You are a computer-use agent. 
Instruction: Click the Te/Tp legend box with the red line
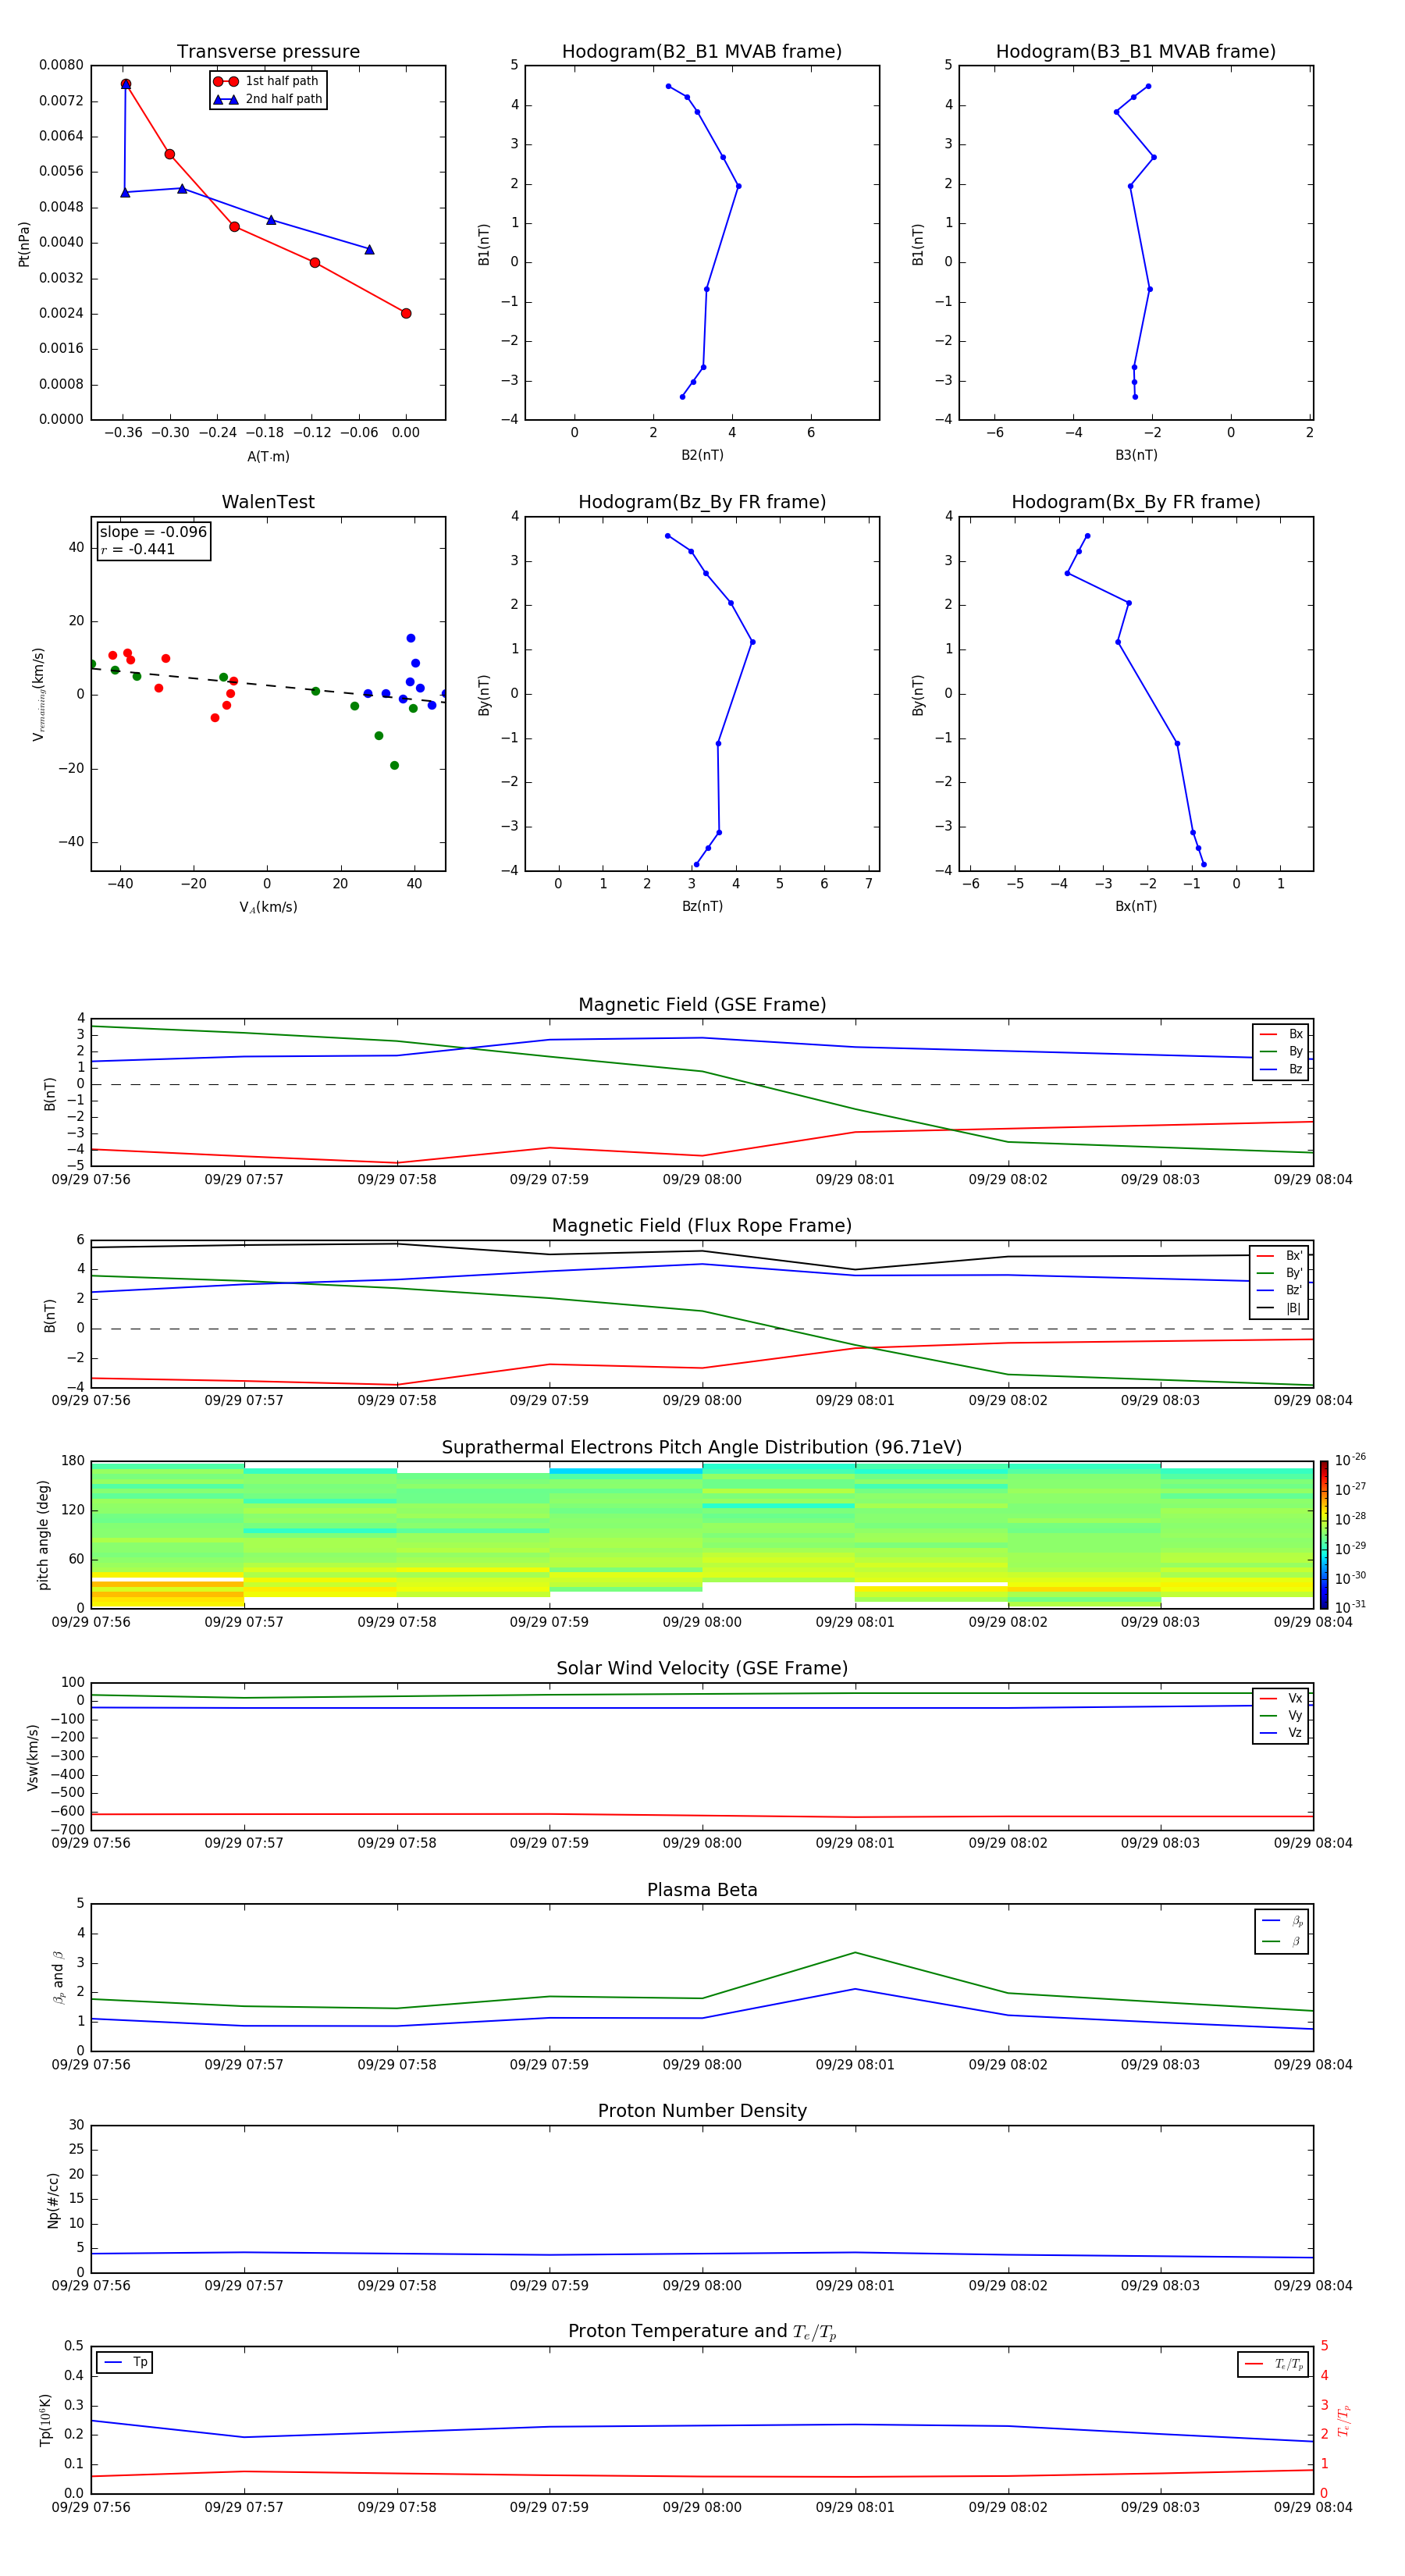tap(1272, 2364)
